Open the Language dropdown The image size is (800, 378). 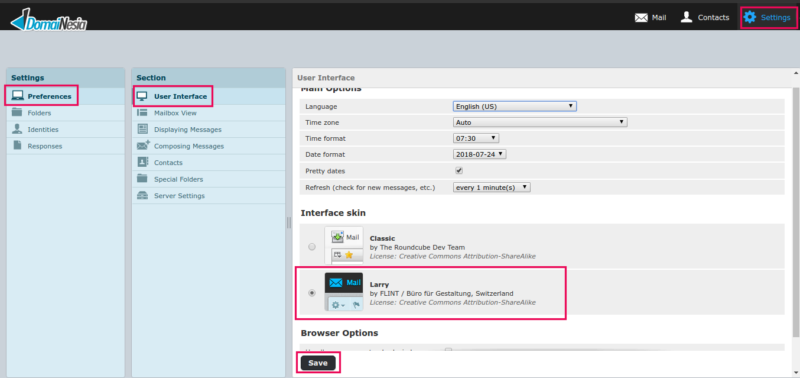coord(515,106)
